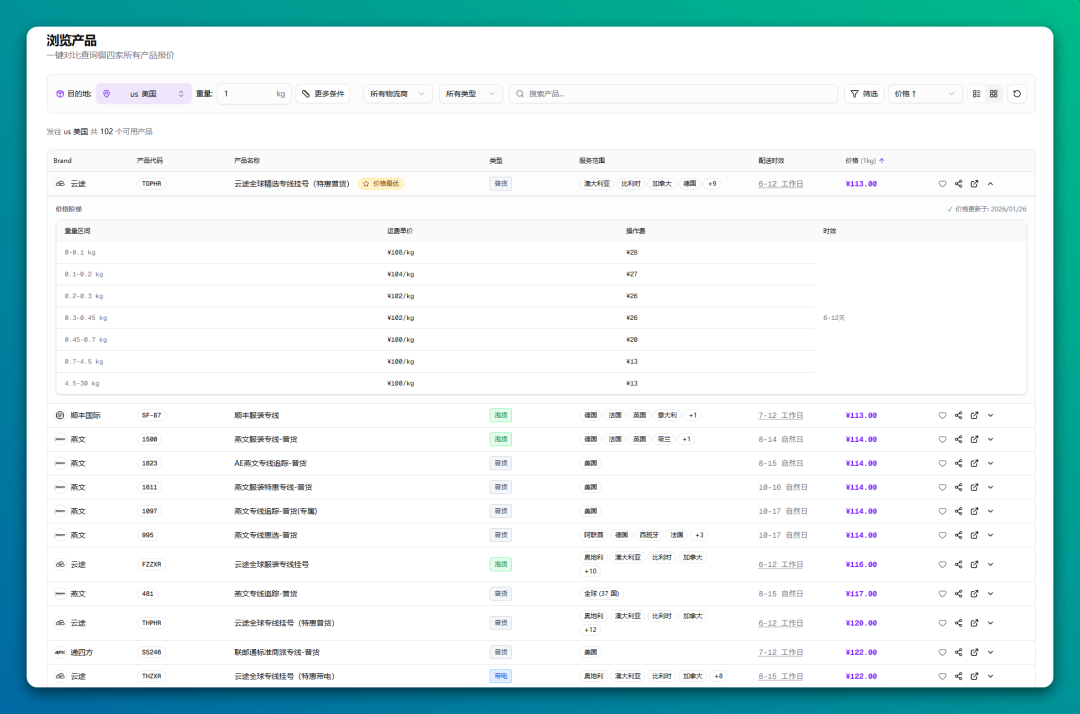
Task: Expand the FZZXR row details
Action: (990, 565)
